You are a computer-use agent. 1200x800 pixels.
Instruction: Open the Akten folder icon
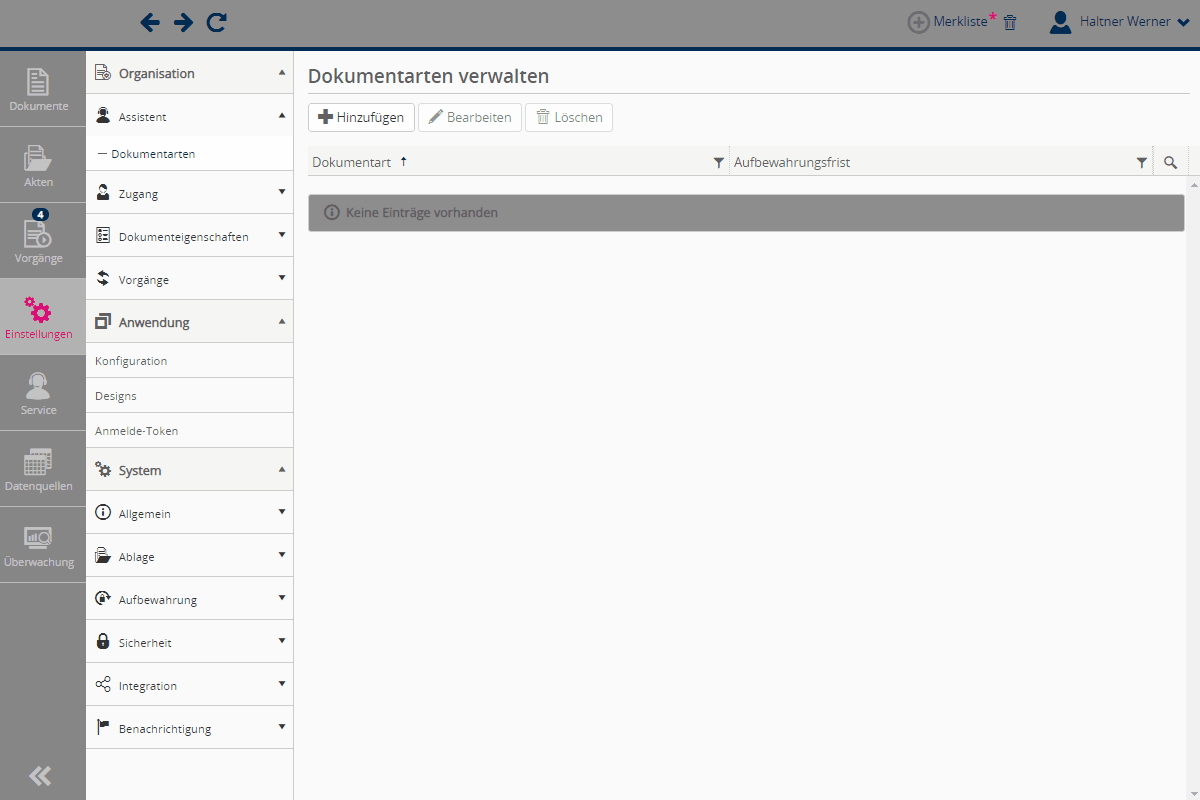(39, 165)
